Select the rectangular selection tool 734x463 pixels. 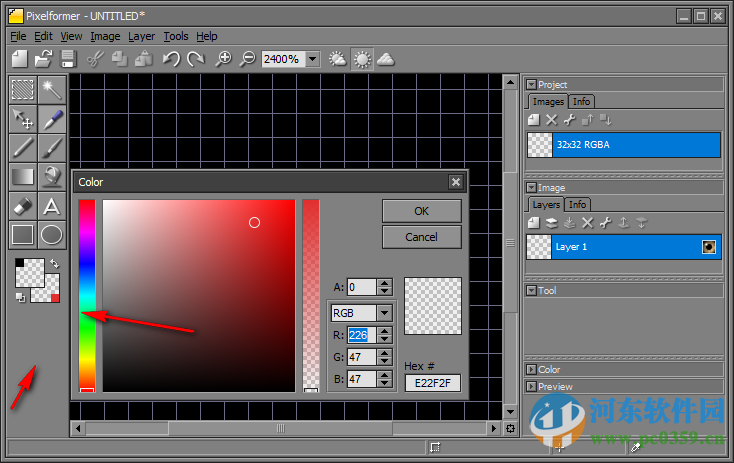[23, 89]
